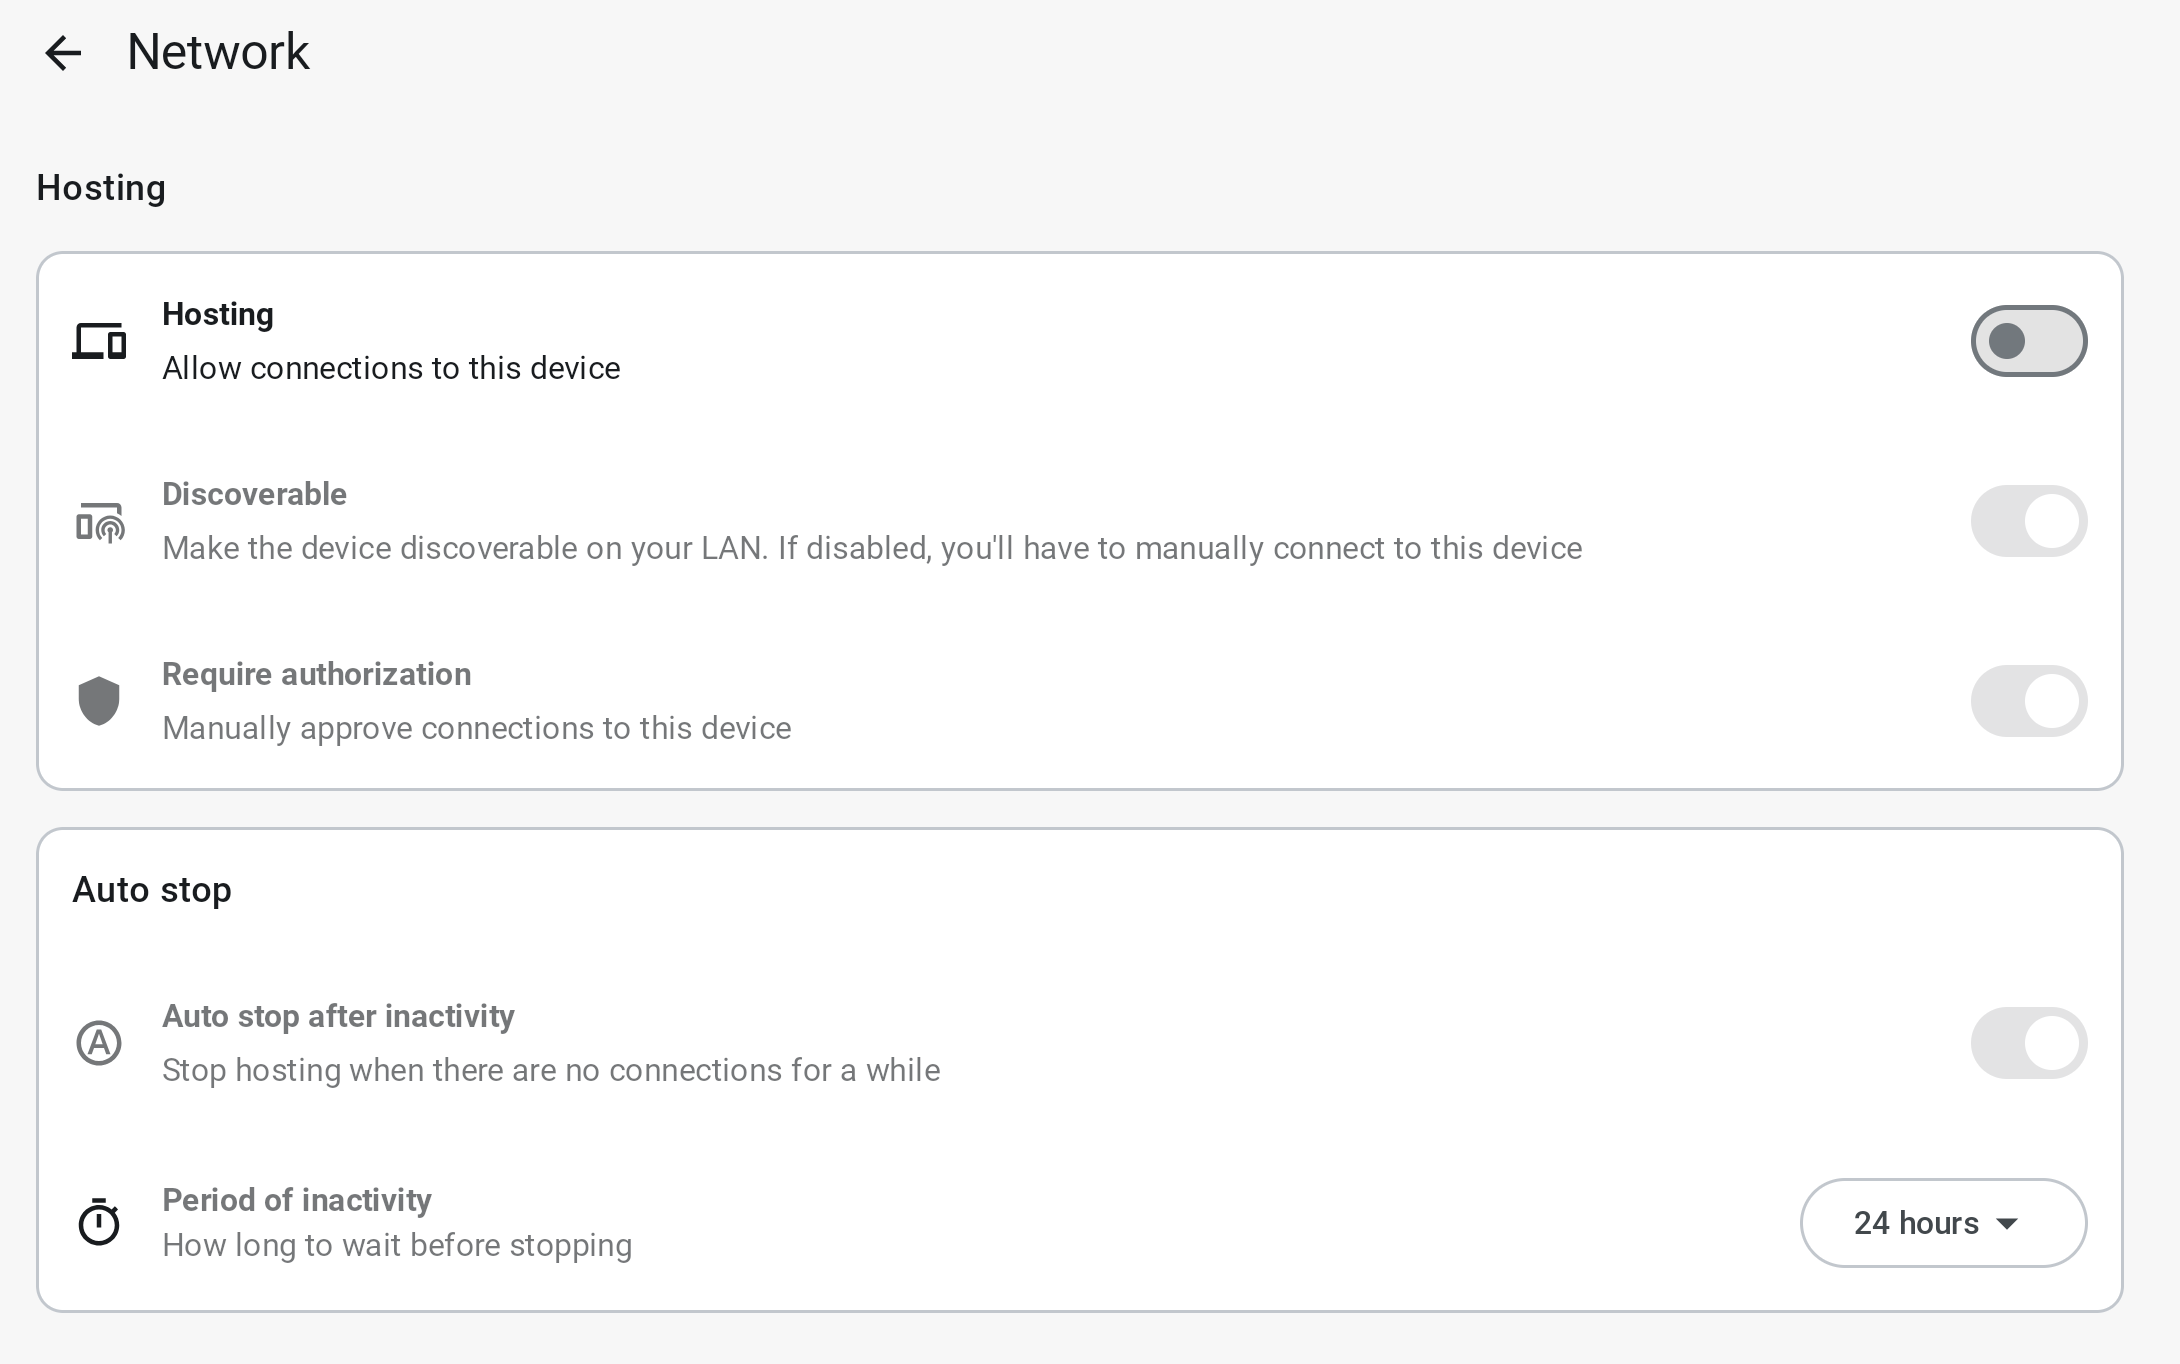Image resolution: width=2180 pixels, height=1364 pixels.
Task: Click the Hosting devices icon
Action: 99,341
